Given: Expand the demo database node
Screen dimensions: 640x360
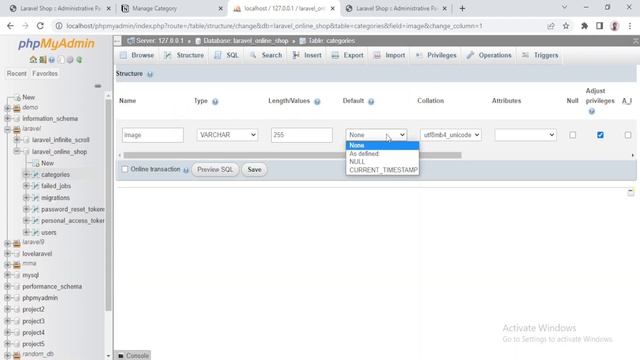Looking at the screenshot, I should 7,108.
